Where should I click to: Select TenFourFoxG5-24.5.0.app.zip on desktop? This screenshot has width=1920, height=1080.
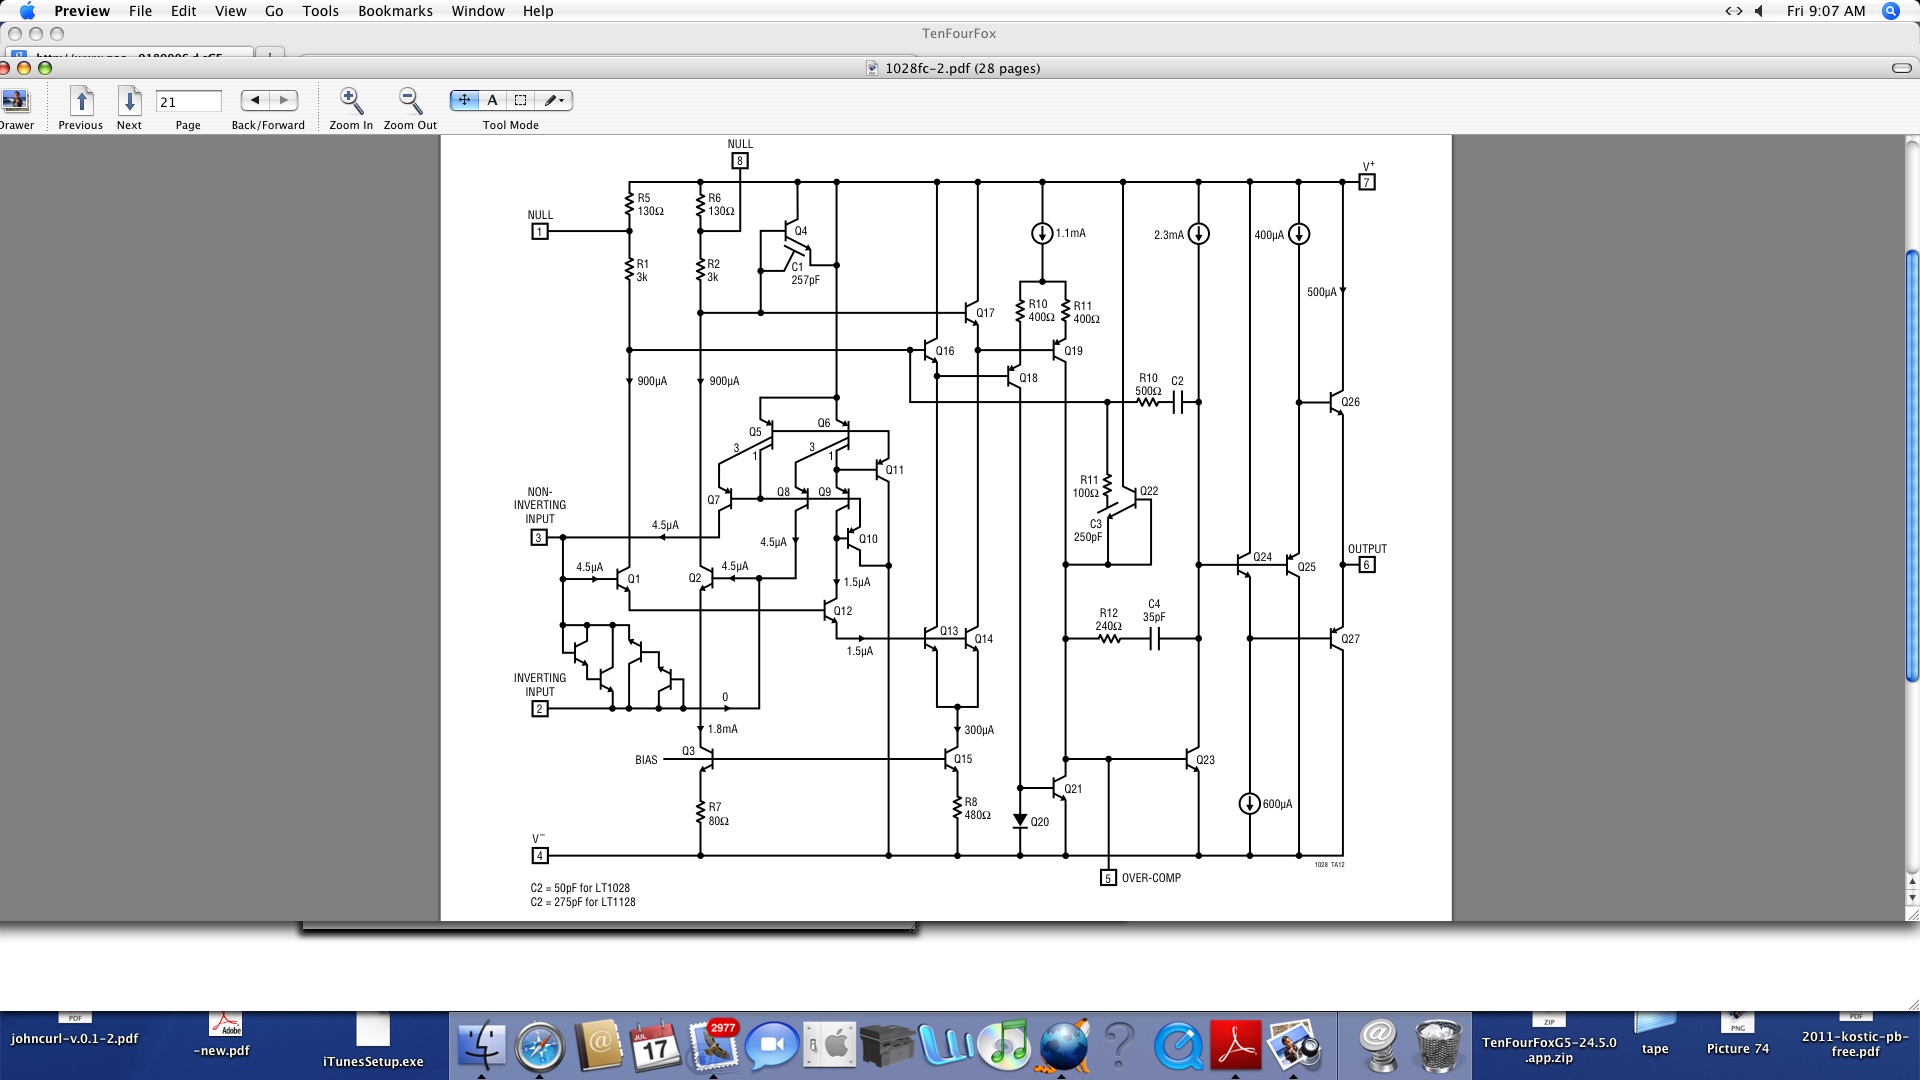coord(1549,1041)
